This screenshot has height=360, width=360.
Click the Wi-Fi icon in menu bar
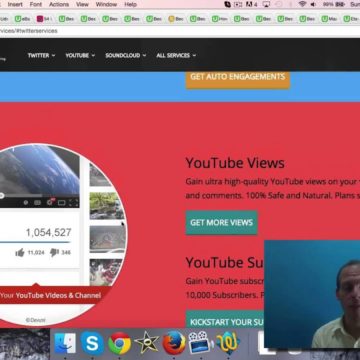click(302, 4)
